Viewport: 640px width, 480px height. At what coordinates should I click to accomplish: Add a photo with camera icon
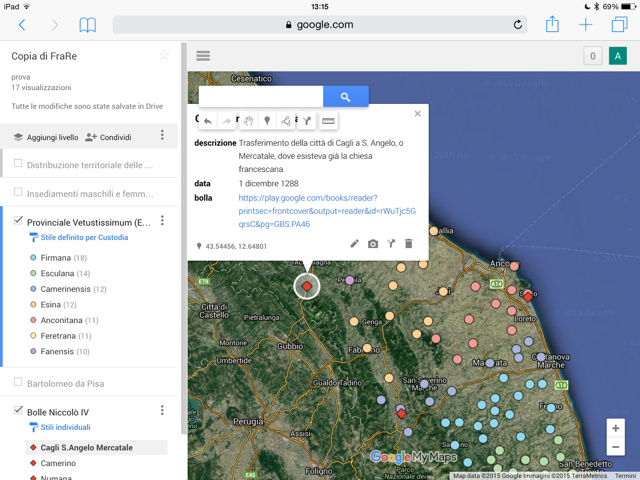click(373, 244)
